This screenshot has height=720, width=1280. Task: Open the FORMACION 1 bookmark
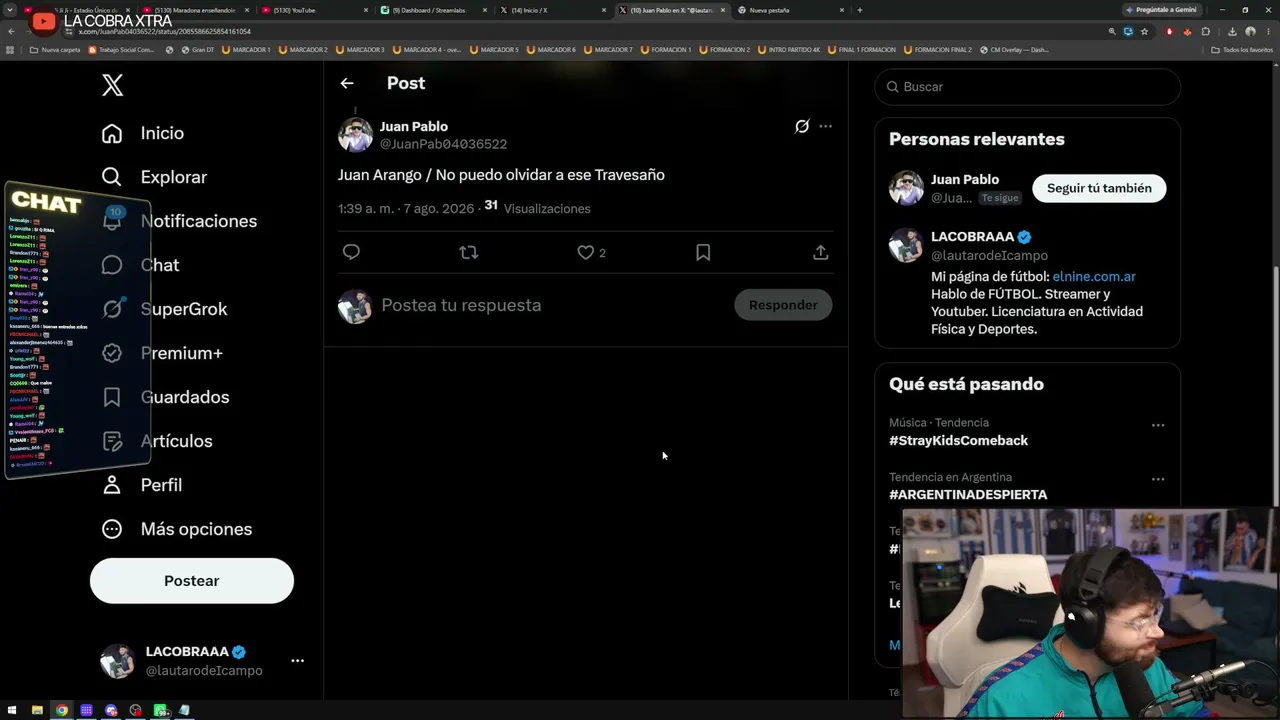pyautogui.click(x=666, y=49)
